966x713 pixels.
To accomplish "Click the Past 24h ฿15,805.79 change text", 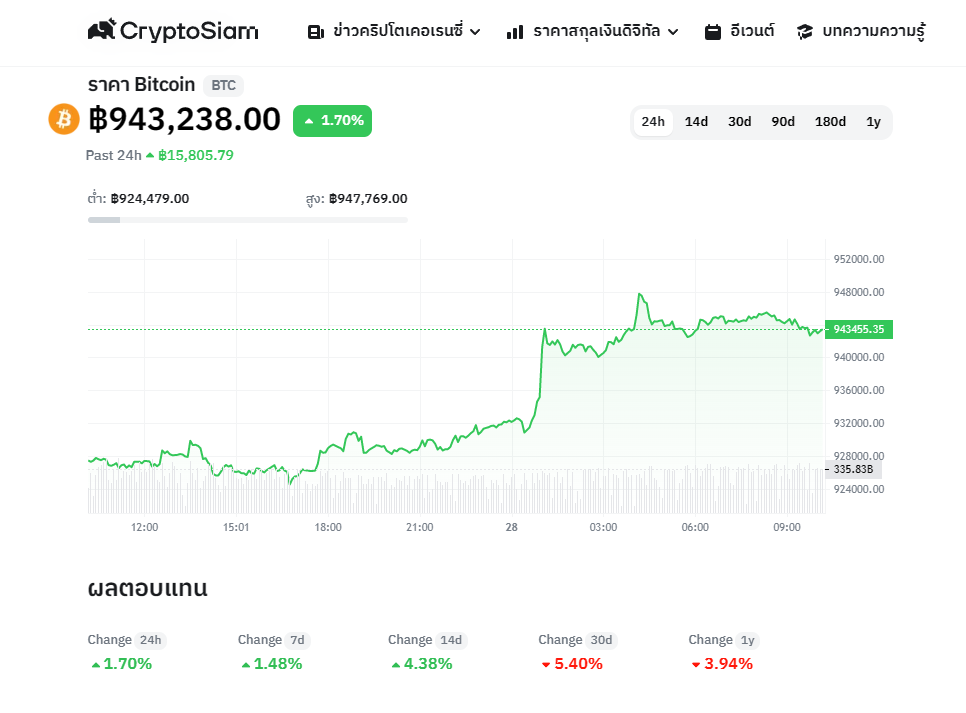I will (x=160, y=155).
